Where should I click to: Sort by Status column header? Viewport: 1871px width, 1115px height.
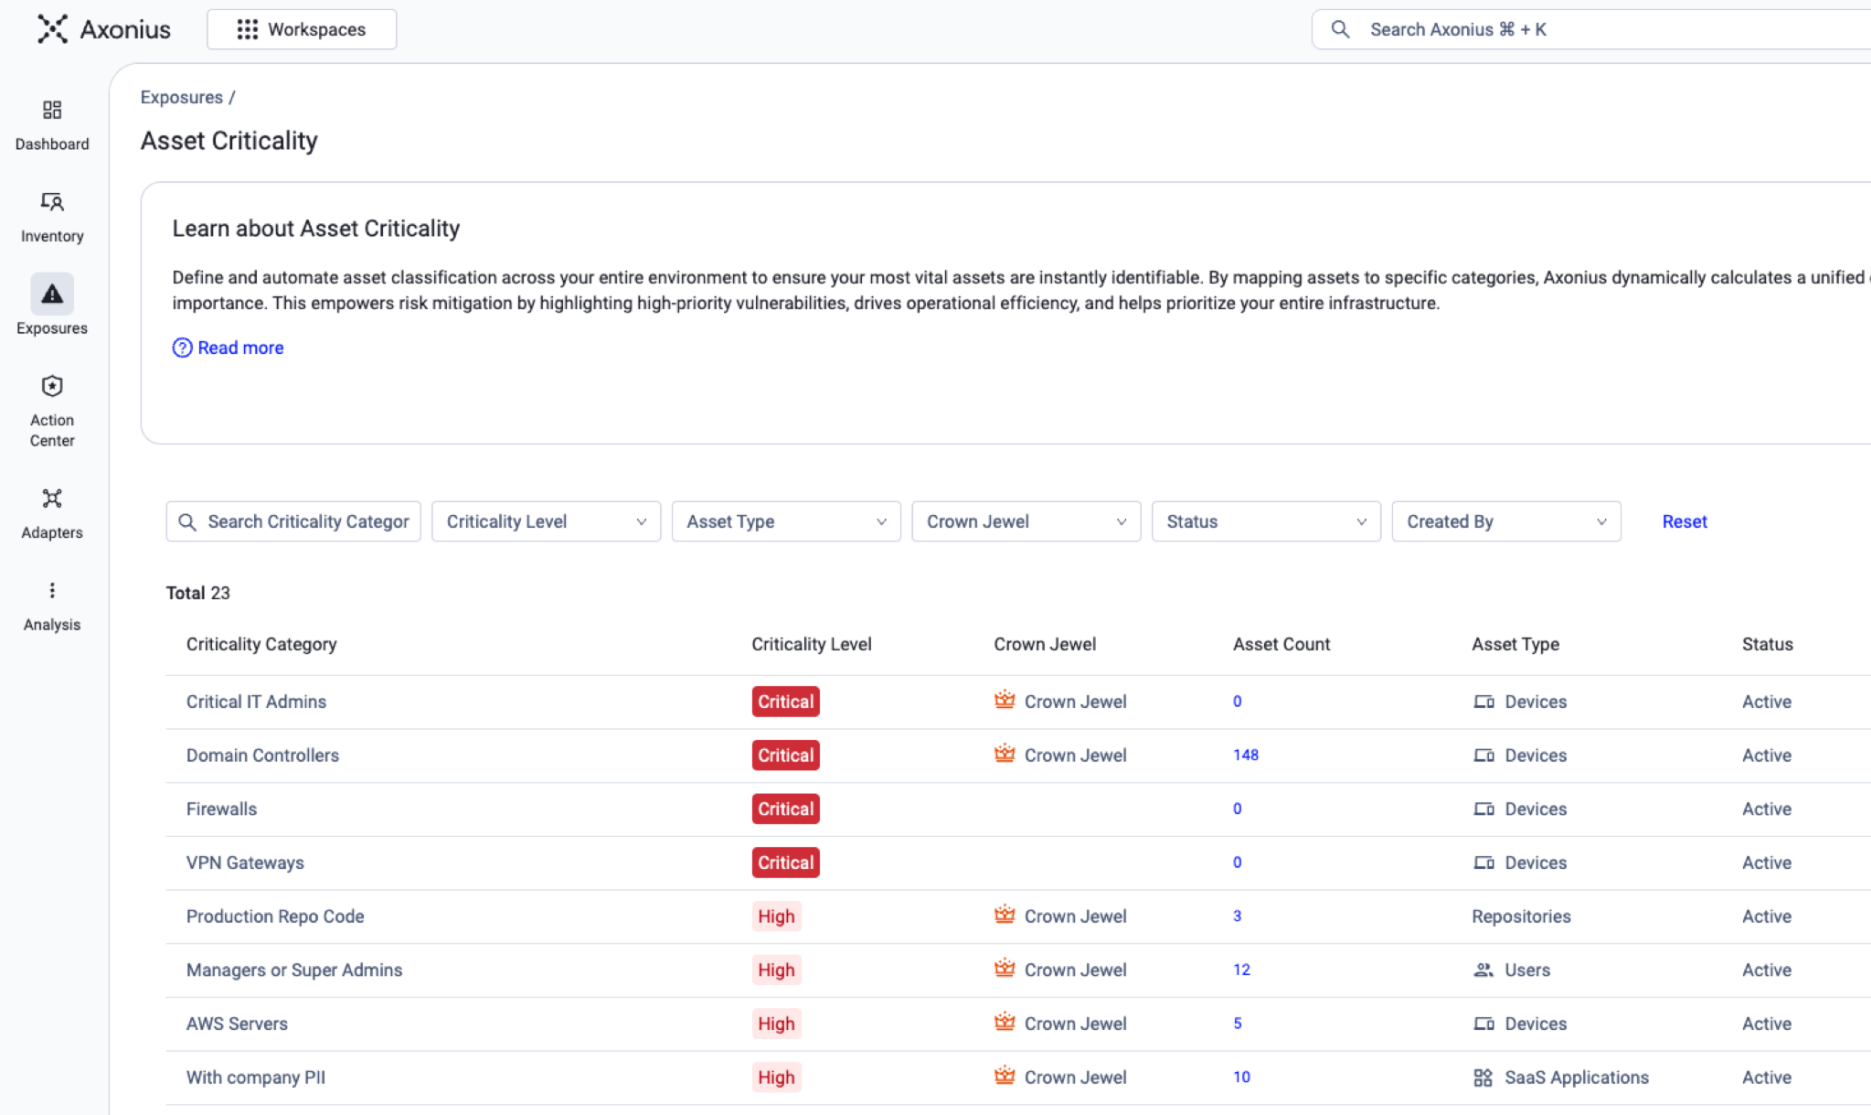1767,644
